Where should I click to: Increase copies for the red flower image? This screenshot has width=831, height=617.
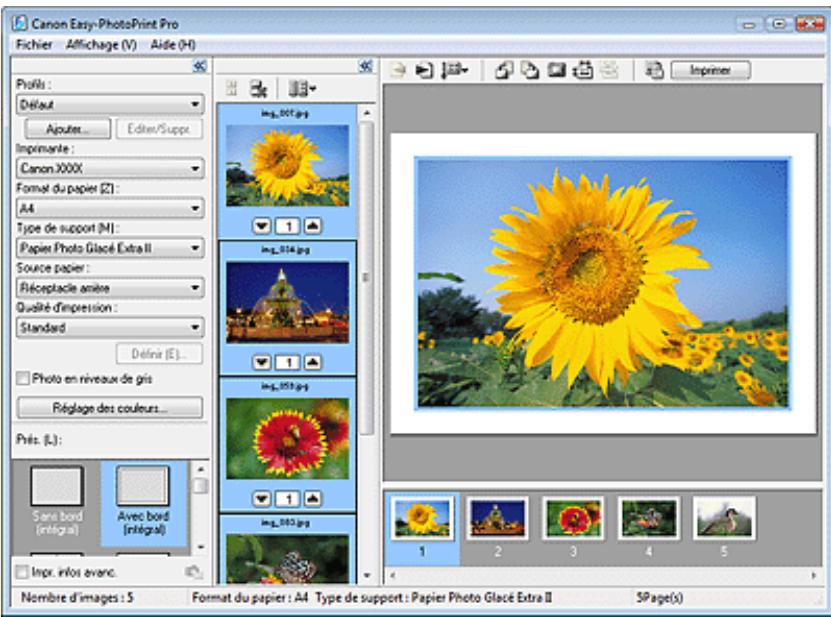pos(313,499)
